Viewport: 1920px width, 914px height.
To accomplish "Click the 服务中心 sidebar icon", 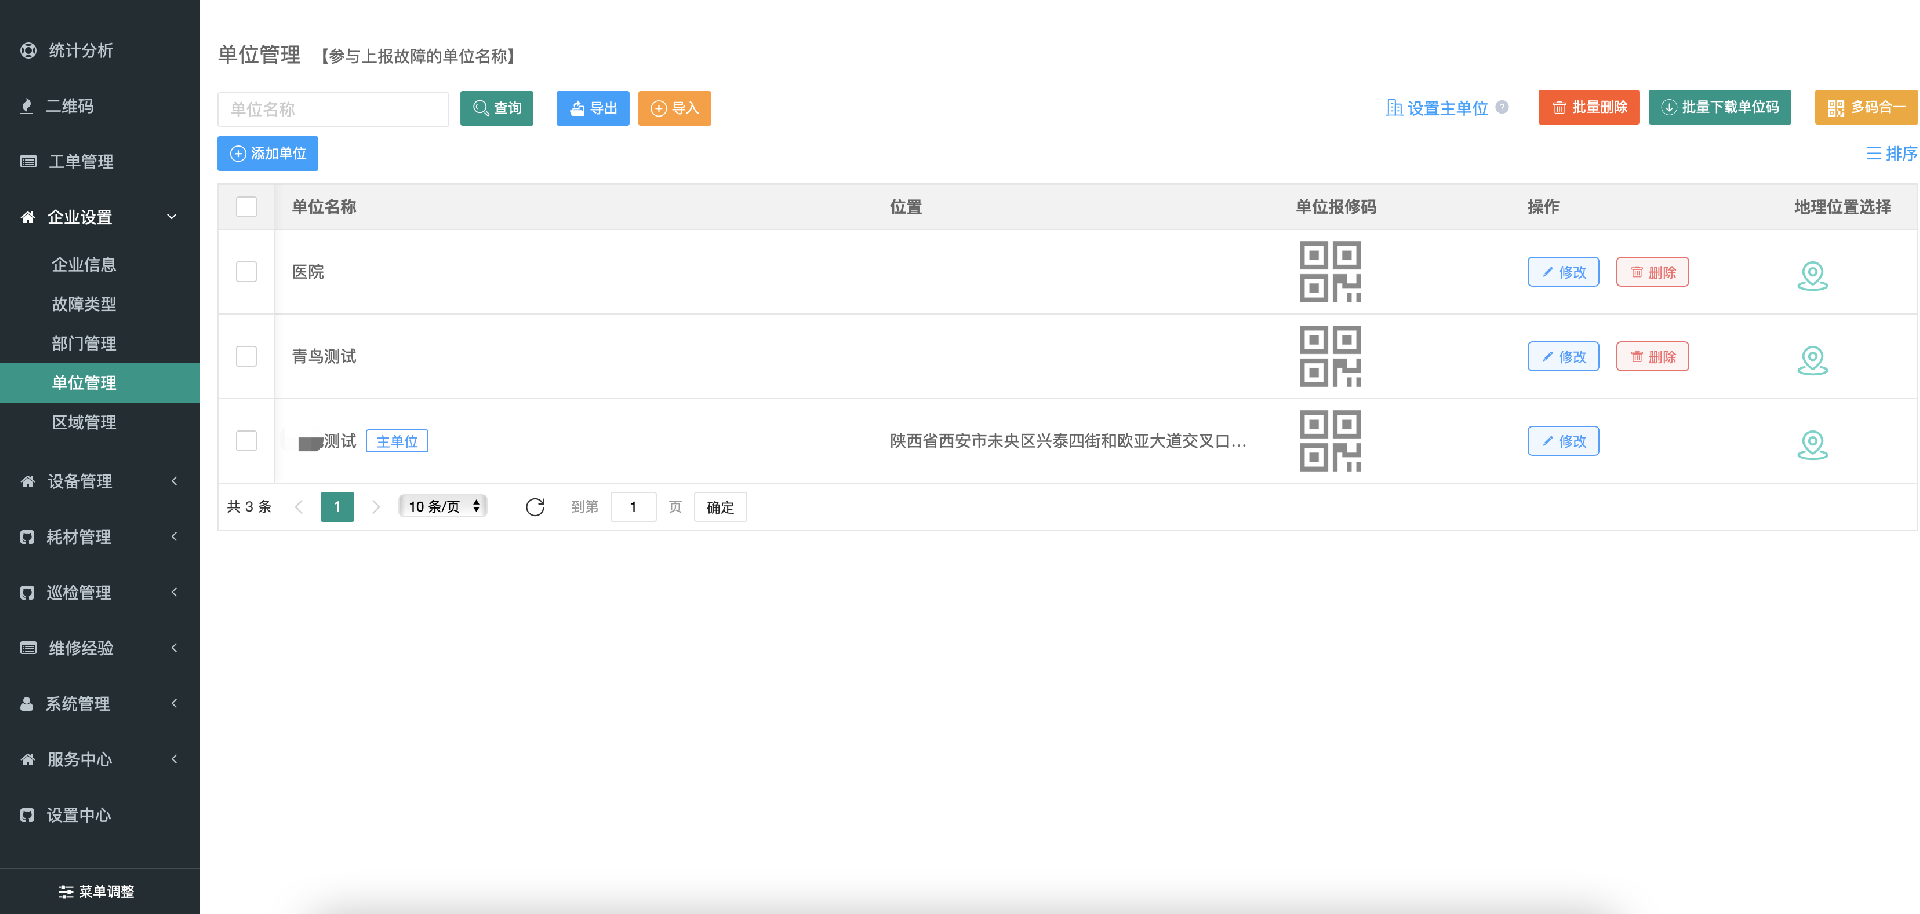I will pos(28,759).
